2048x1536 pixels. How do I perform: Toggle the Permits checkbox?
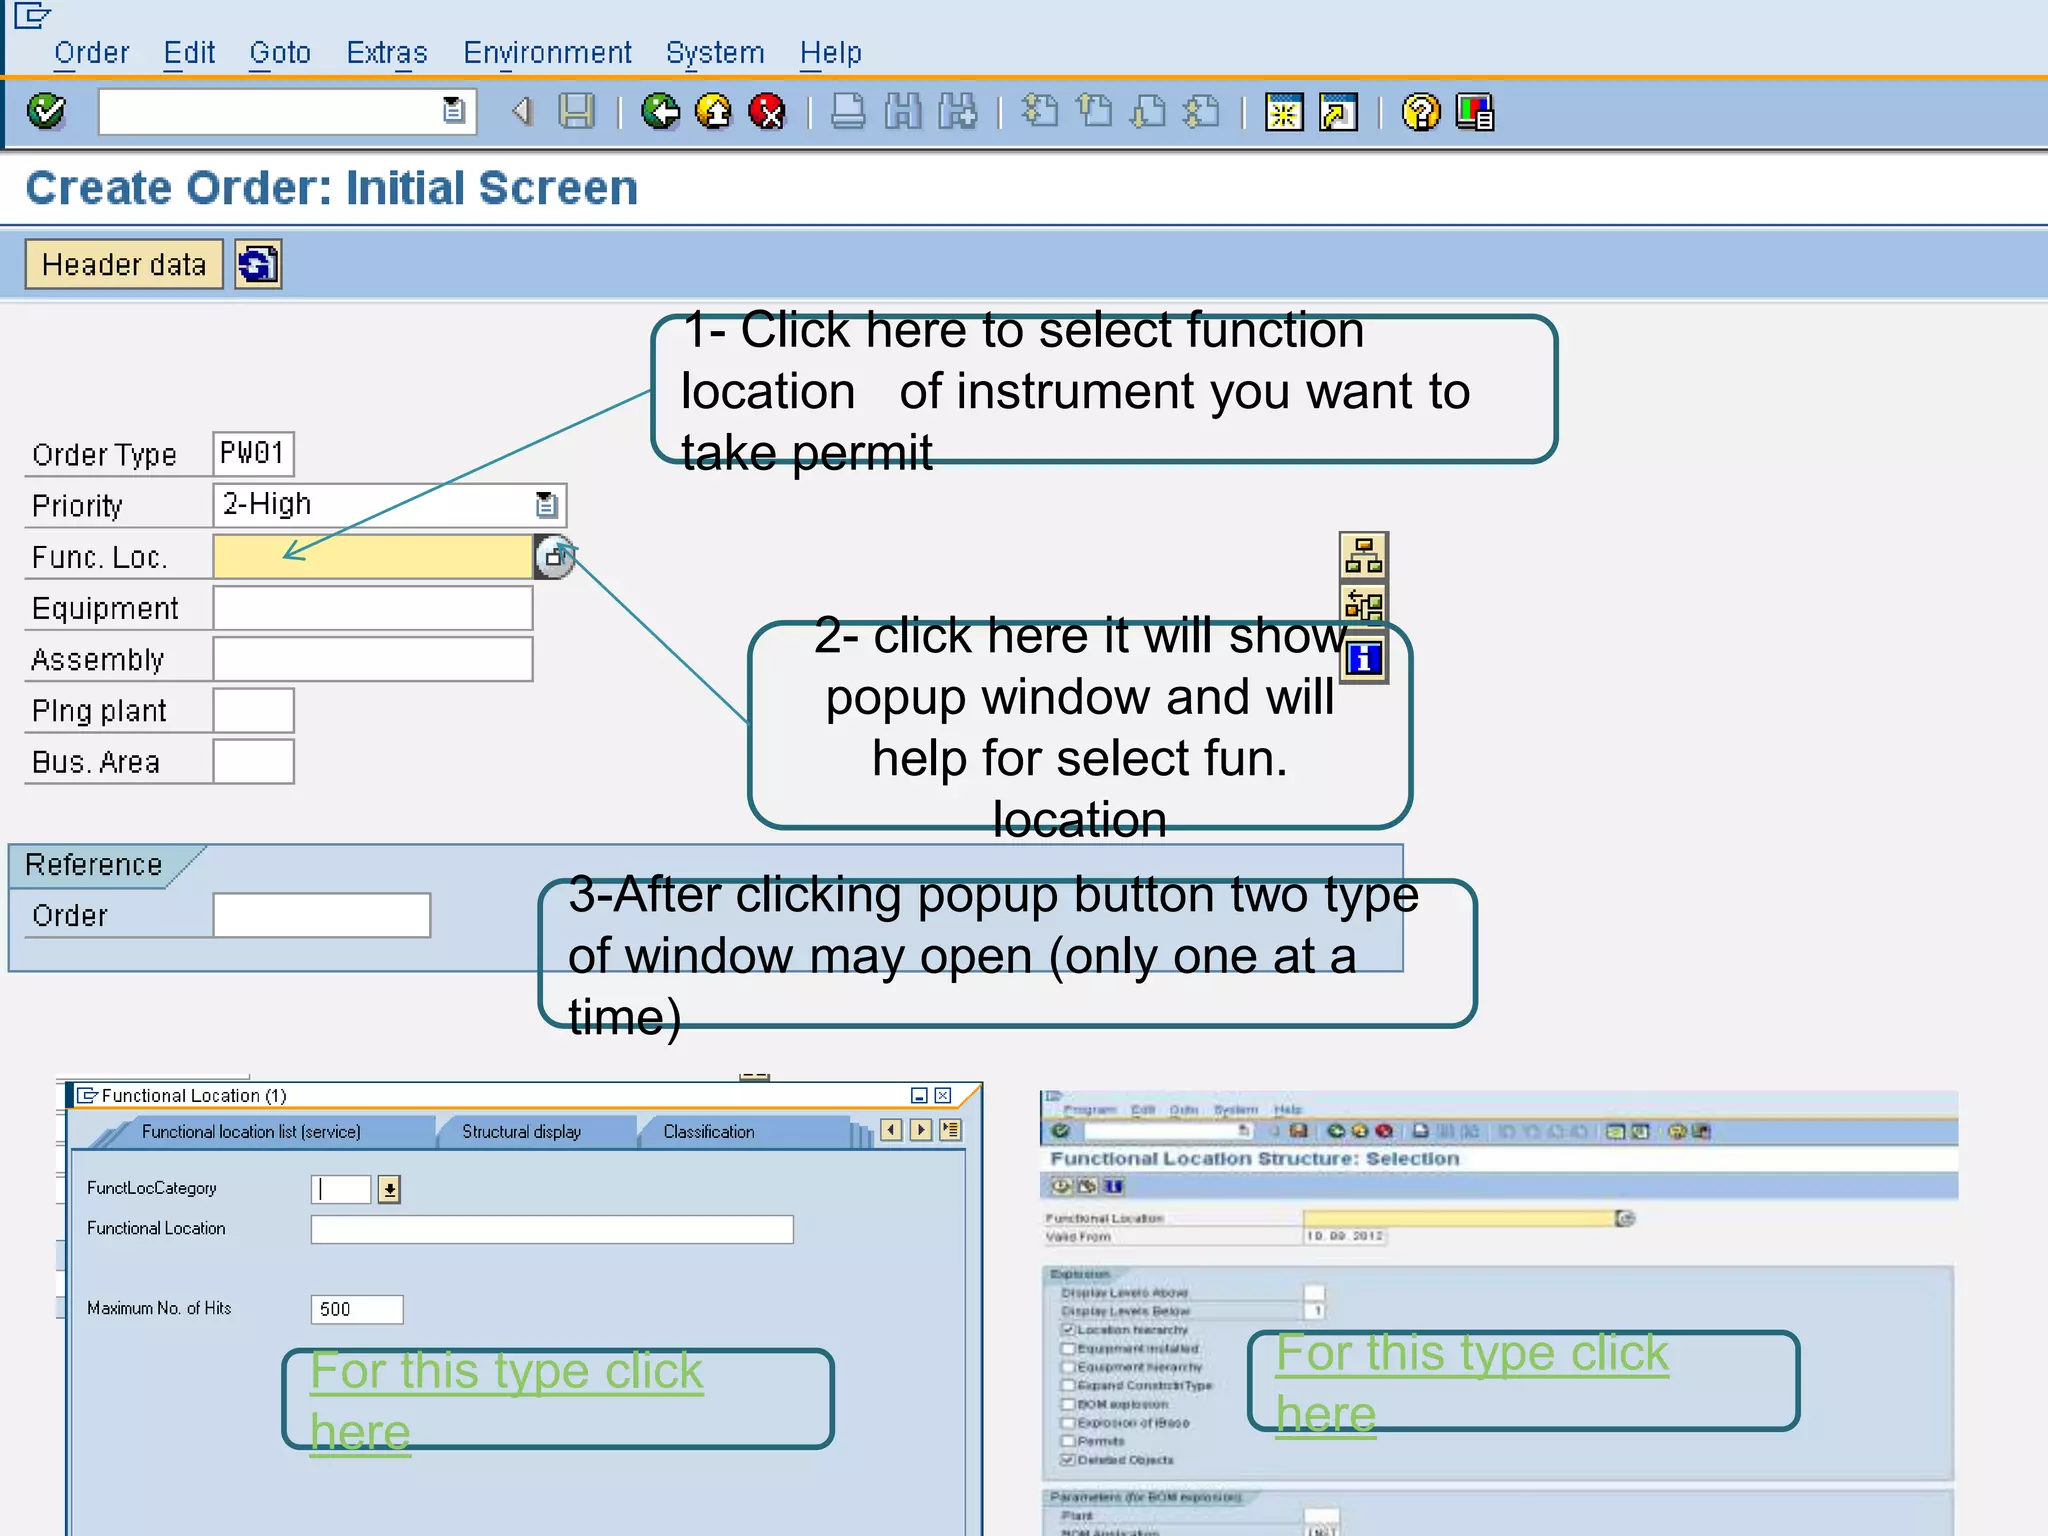click(x=1068, y=1441)
